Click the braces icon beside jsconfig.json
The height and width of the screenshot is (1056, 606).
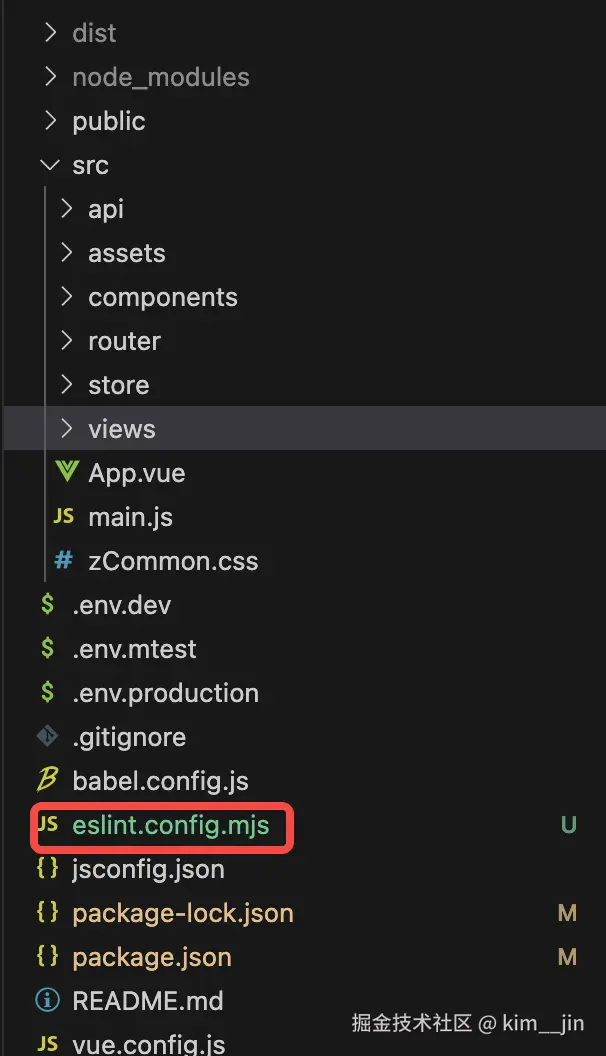47,869
